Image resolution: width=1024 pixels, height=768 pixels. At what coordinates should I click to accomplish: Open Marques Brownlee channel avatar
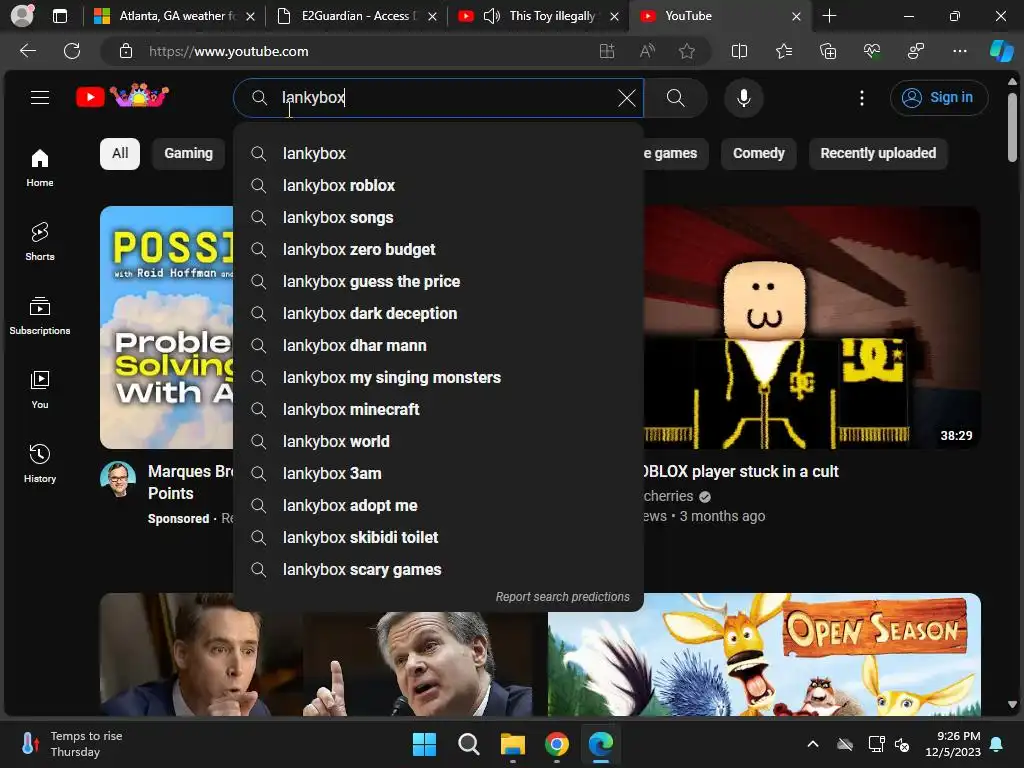(118, 479)
